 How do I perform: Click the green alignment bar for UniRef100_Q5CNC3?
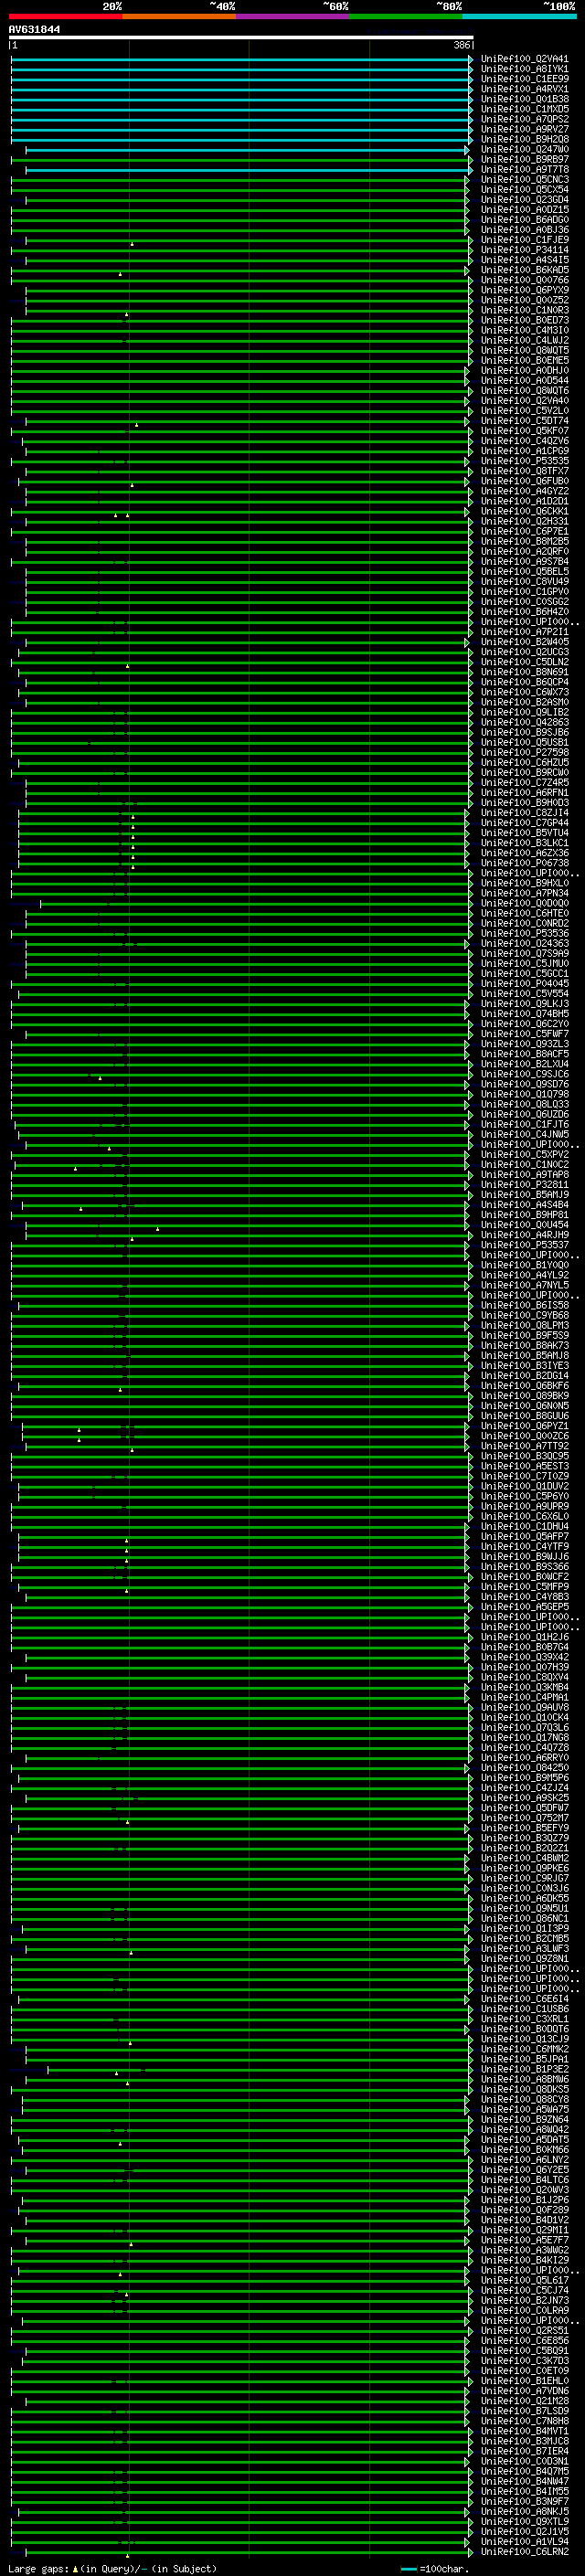pyautogui.click(x=239, y=180)
